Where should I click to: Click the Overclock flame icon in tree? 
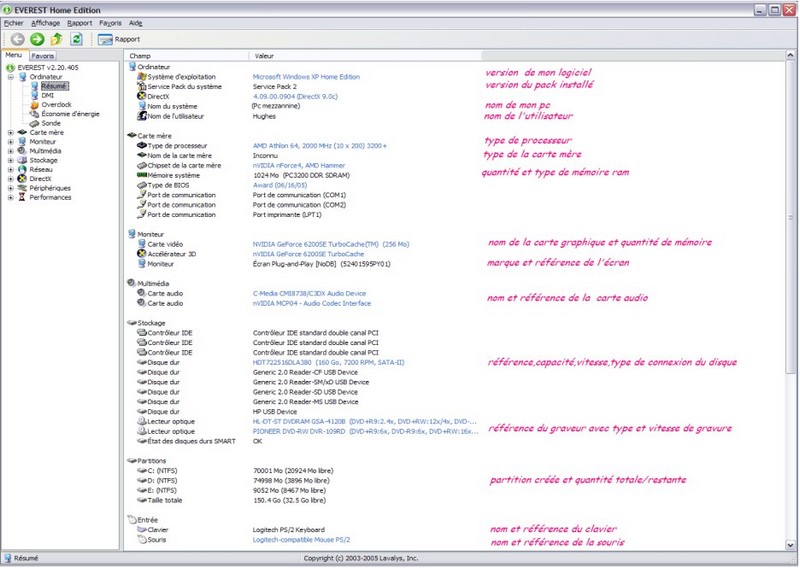34,105
